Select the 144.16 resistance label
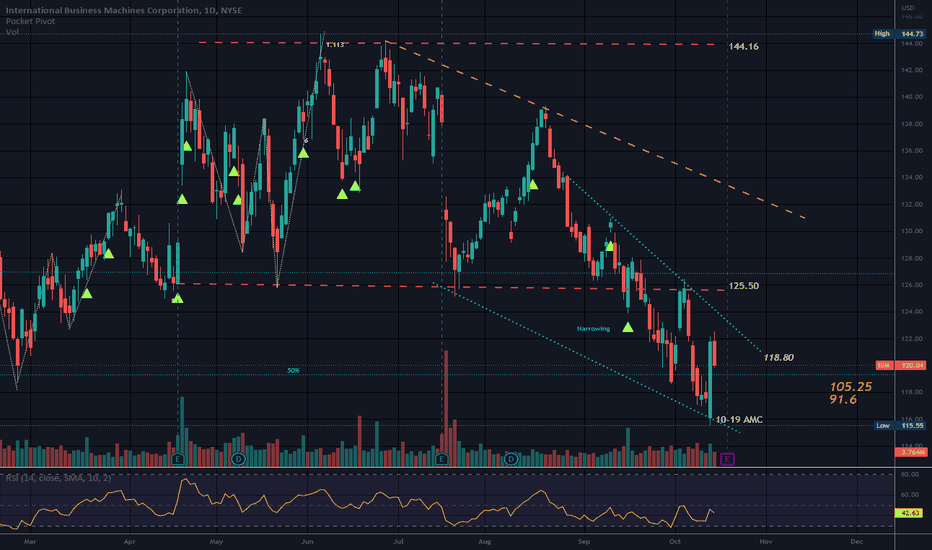The image size is (932, 550). click(x=743, y=46)
